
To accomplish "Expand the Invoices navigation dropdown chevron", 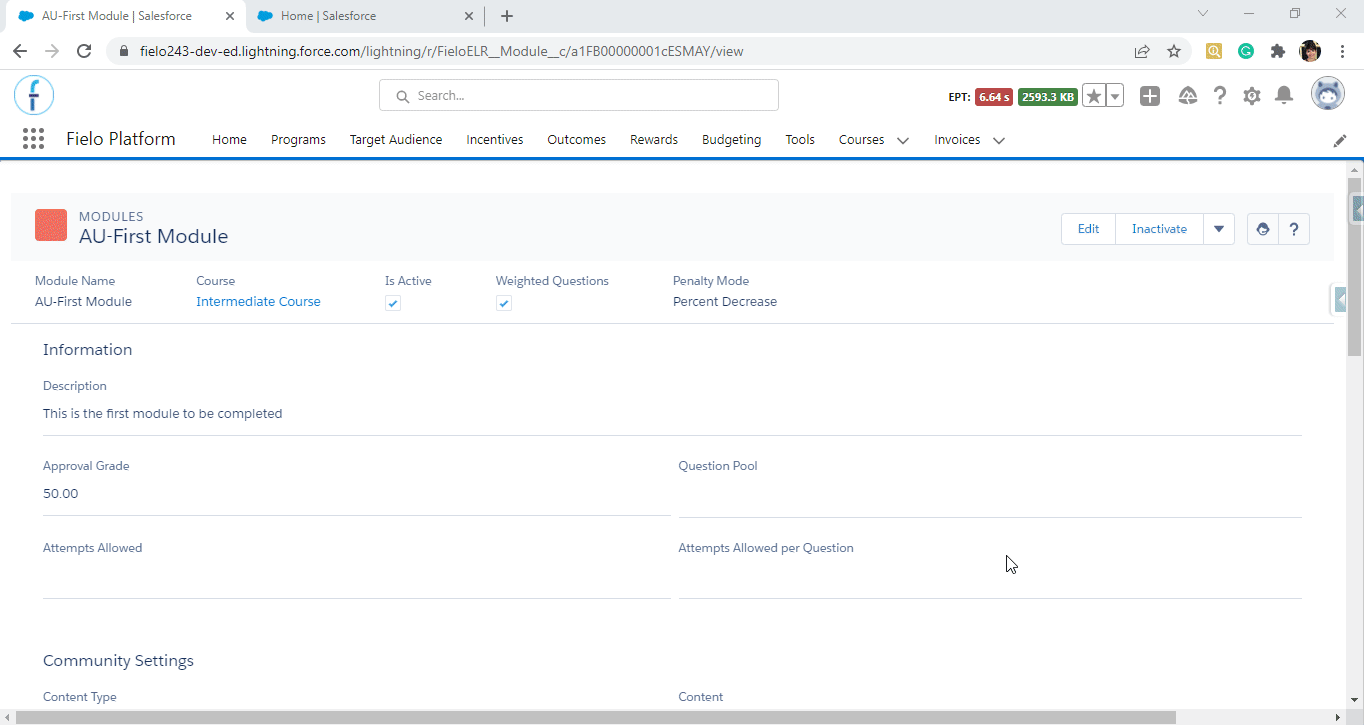I will point(999,141).
